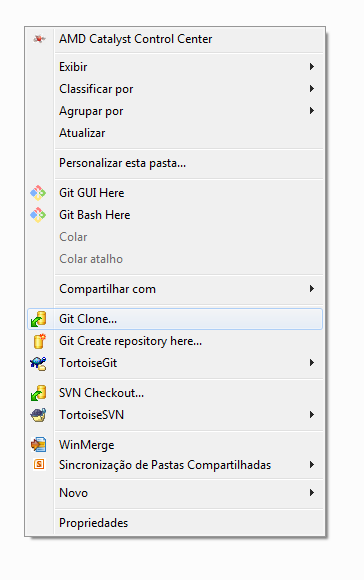Launch Git Bash Here
The height and width of the screenshot is (580, 364).
tap(175, 215)
